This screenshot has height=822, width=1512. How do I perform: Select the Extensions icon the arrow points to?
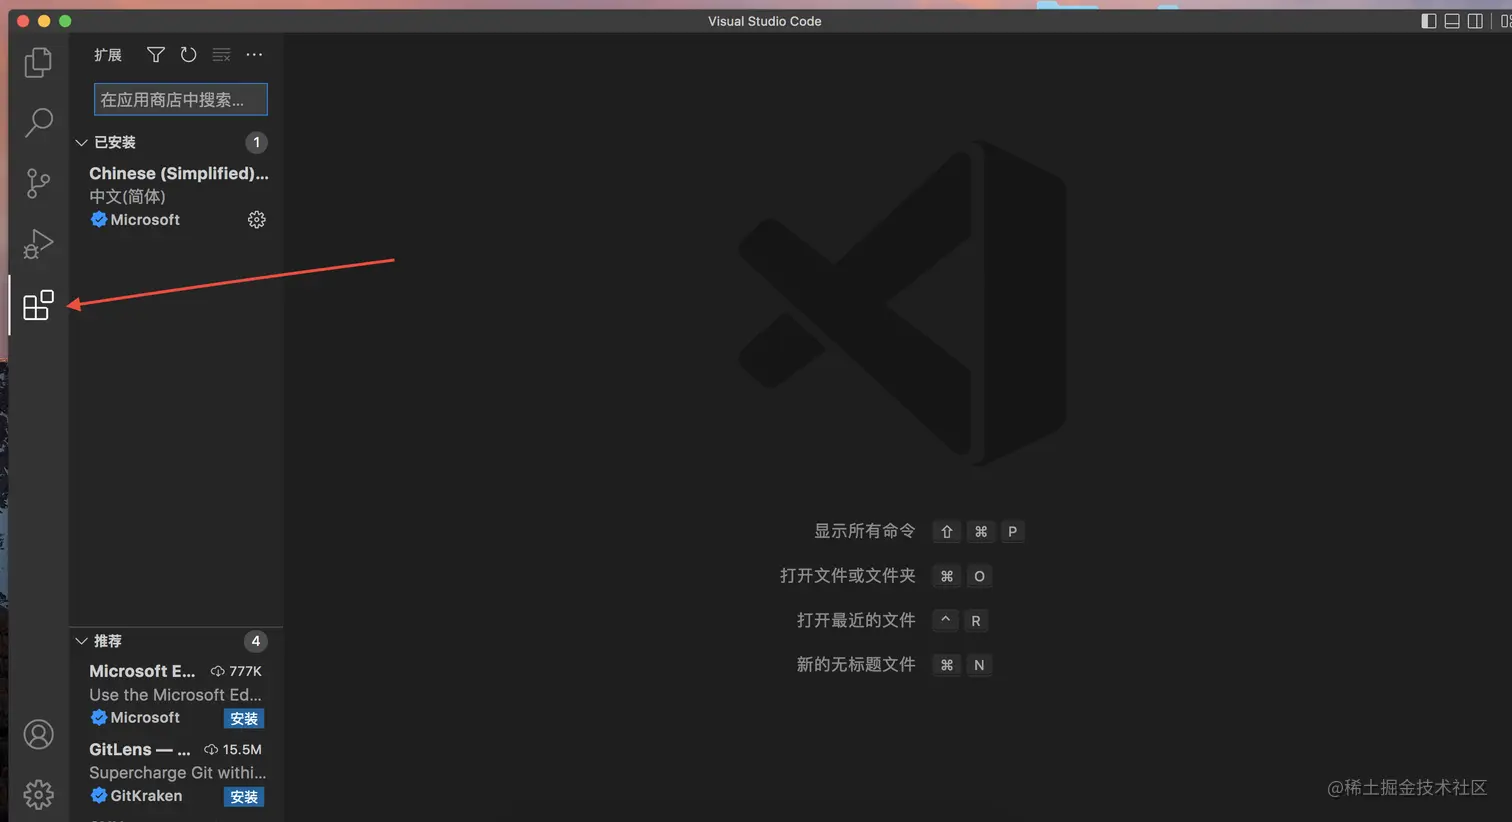38,305
